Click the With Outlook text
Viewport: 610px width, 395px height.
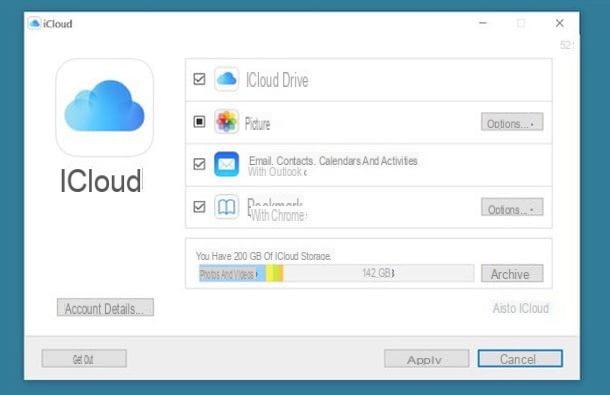pyautogui.click(x=277, y=172)
